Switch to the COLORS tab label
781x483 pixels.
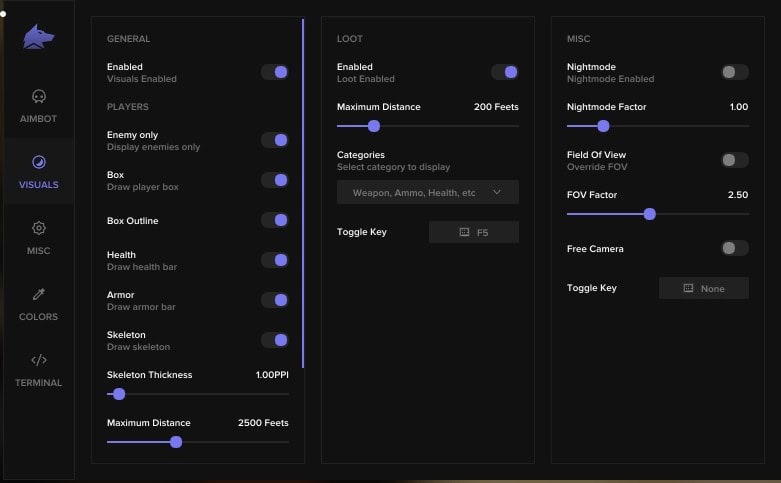coord(39,317)
